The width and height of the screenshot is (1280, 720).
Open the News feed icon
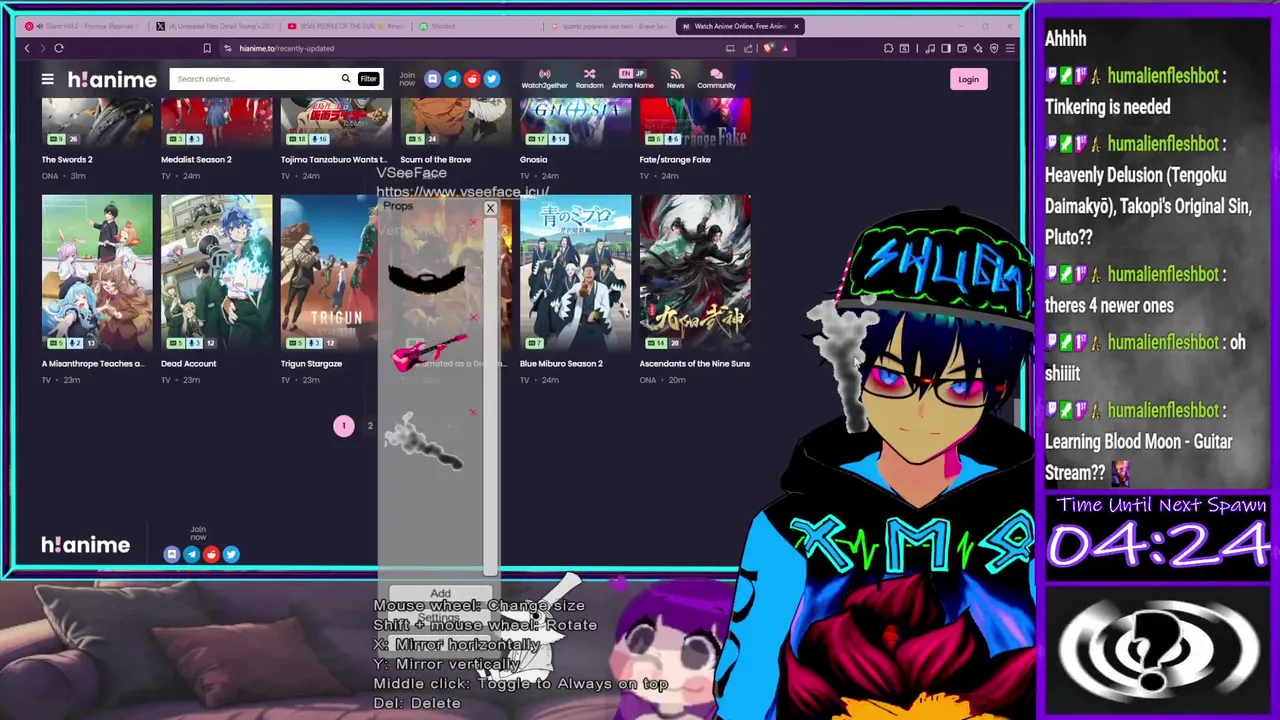[x=675, y=79]
